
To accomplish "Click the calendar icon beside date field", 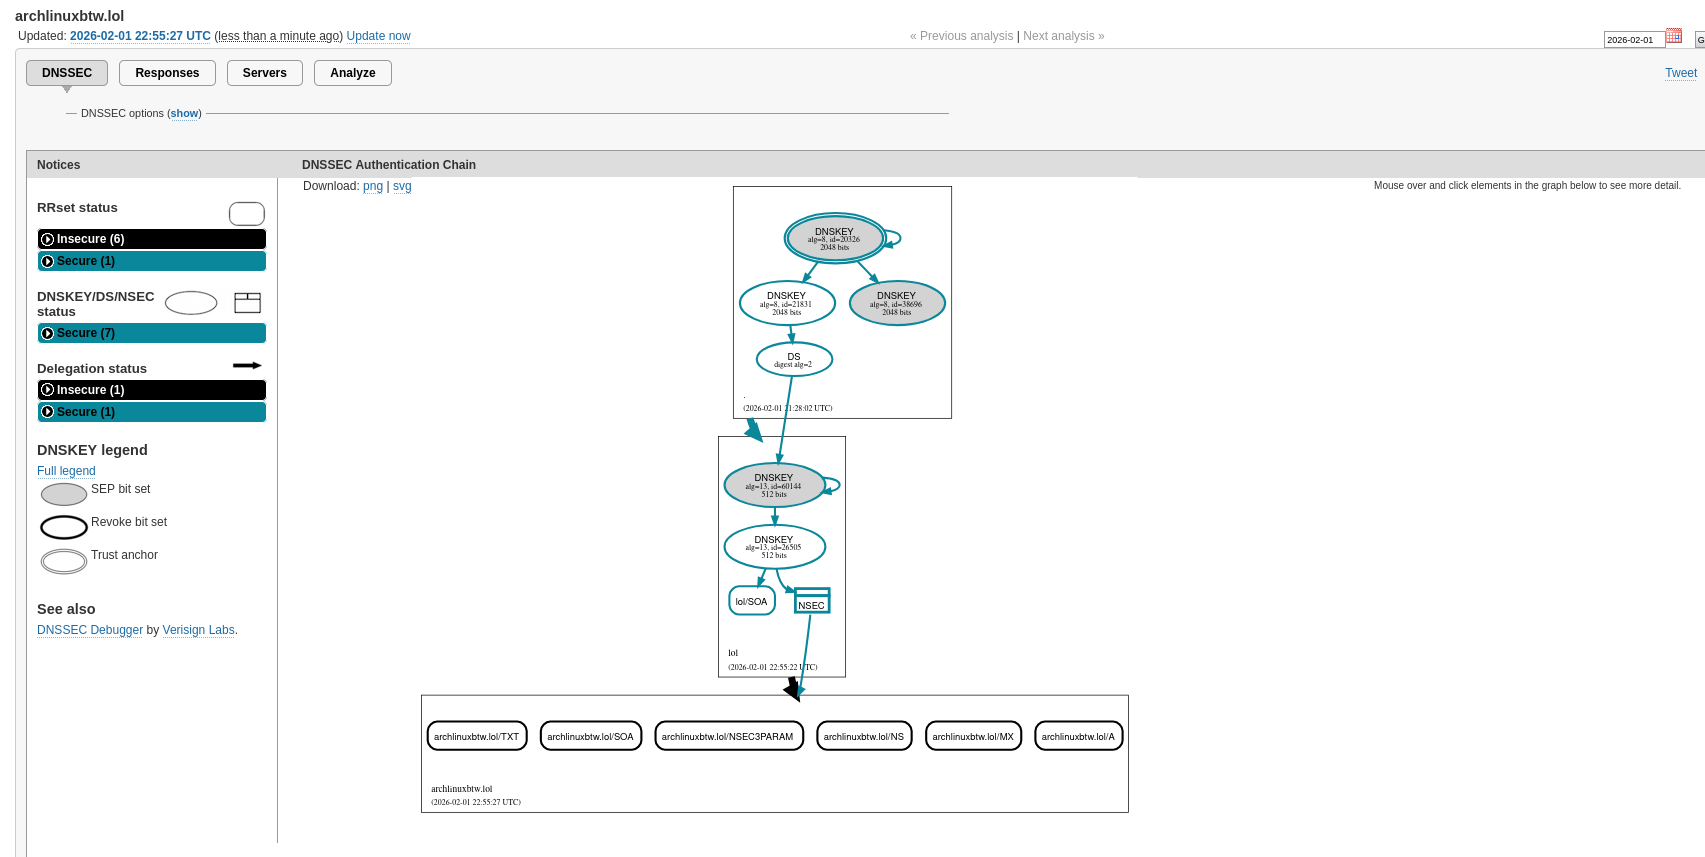I will pyautogui.click(x=1673, y=36).
